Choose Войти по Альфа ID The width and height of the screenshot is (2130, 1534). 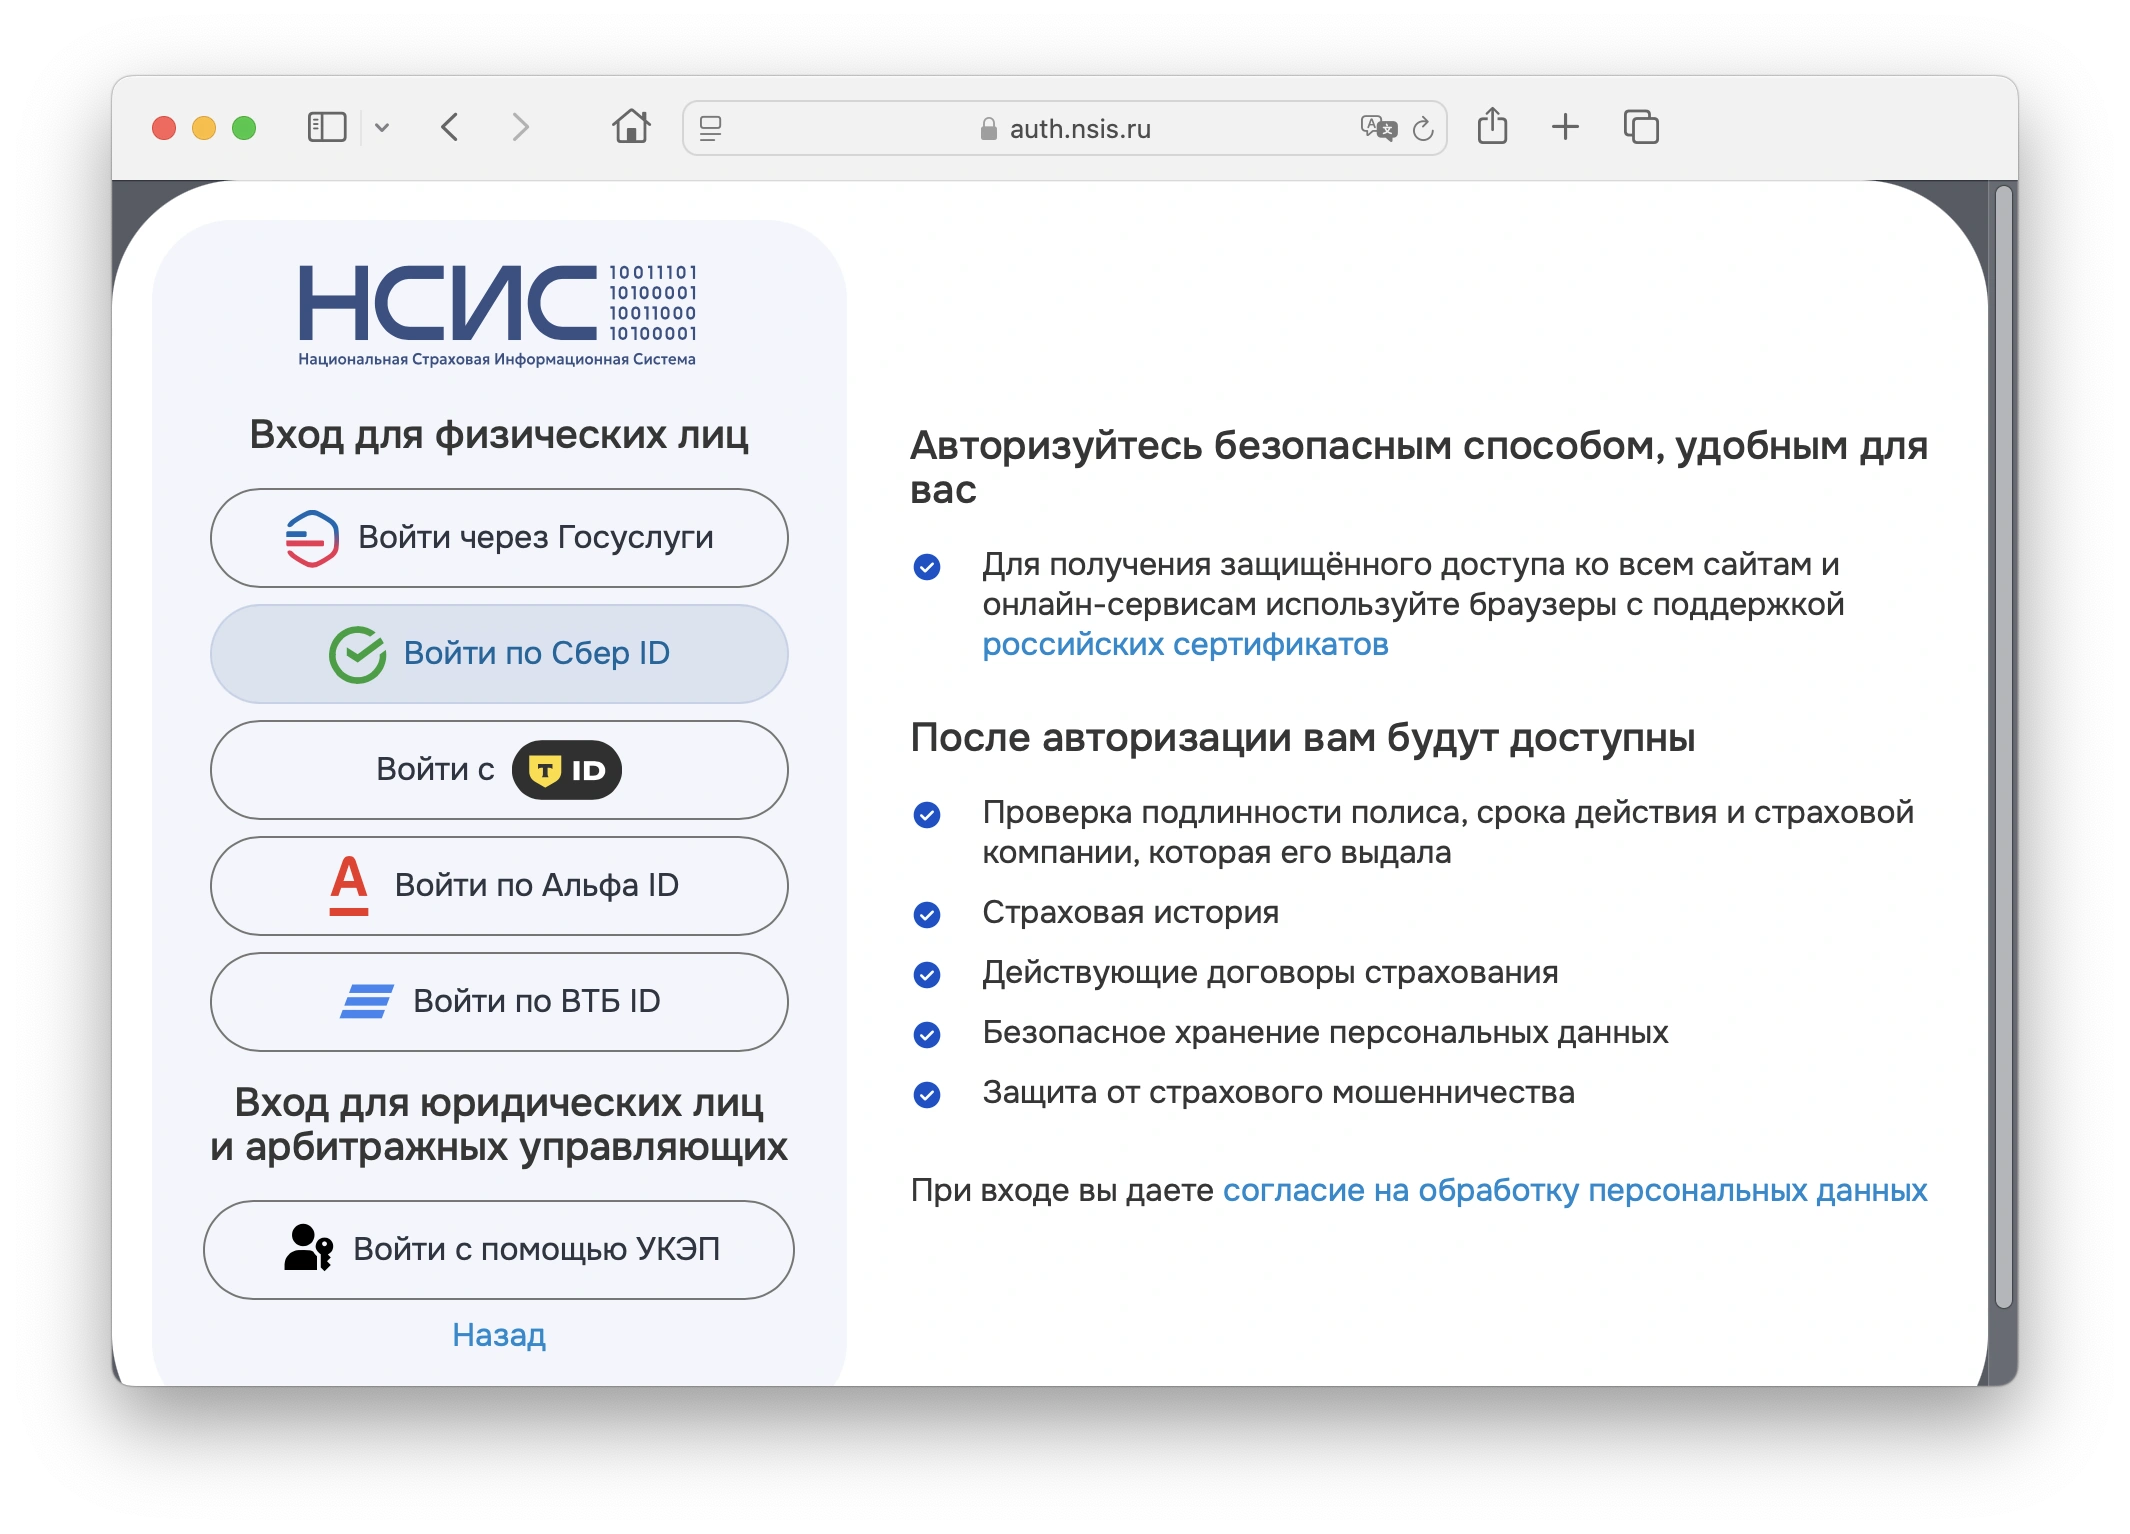point(499,886)
